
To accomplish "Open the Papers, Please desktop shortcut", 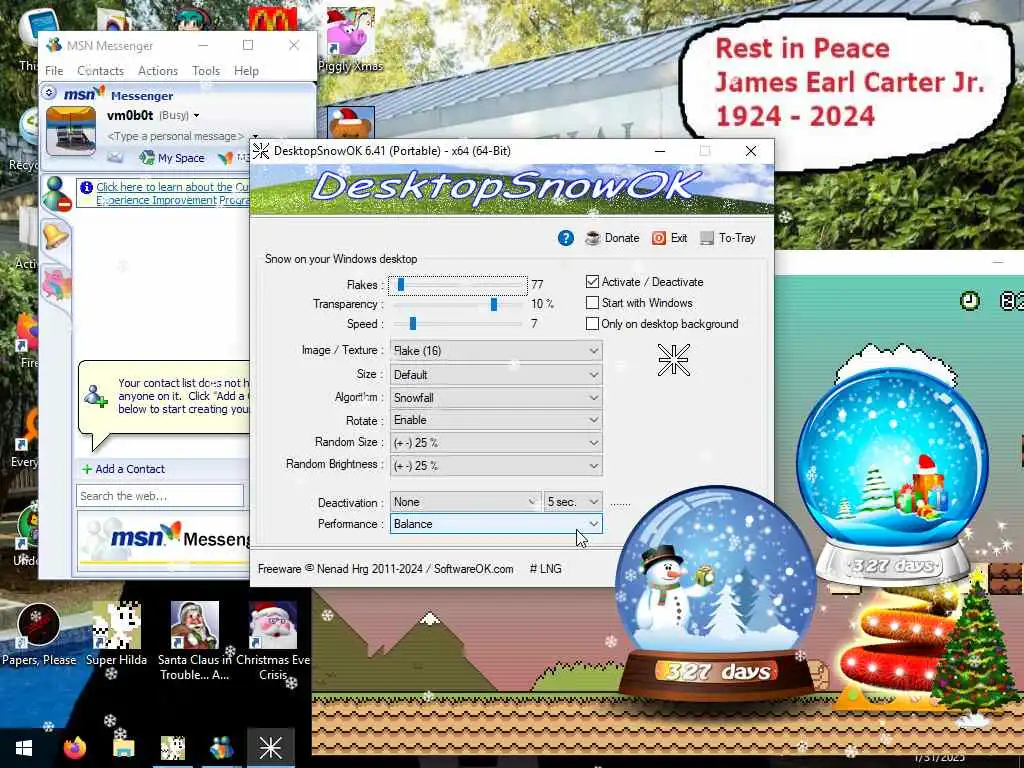I will coord(39,635).
